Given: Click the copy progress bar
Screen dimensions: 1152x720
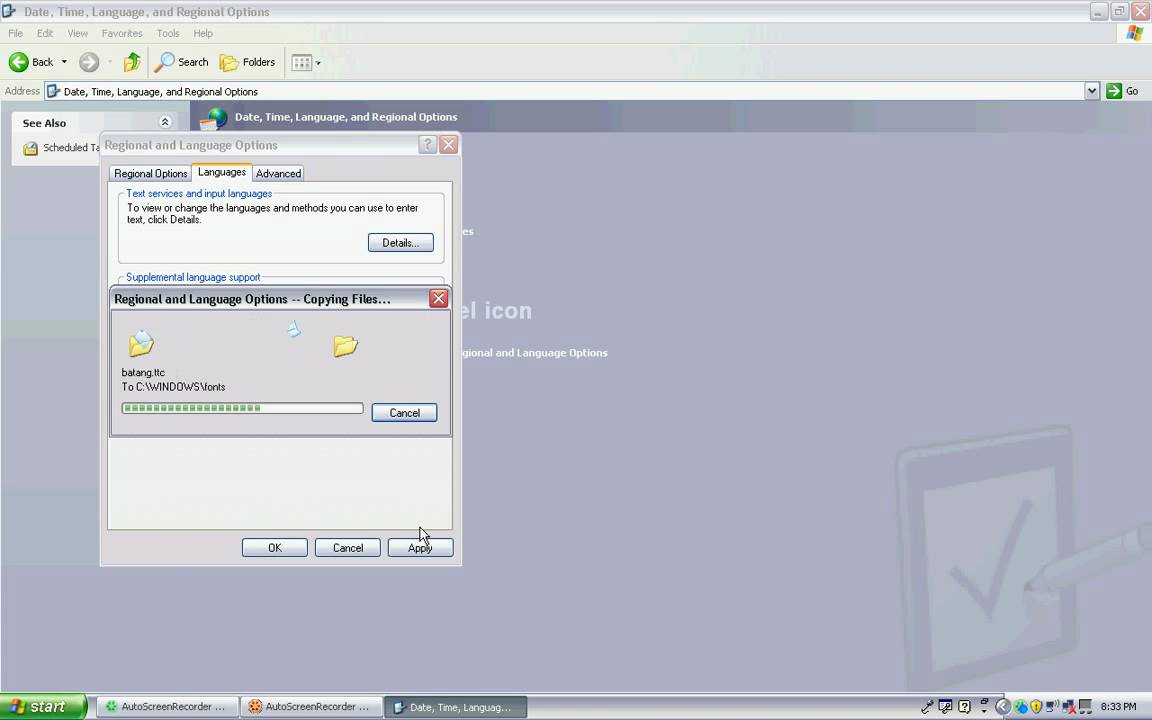Looking at the screenshot, I should (242, 408).
